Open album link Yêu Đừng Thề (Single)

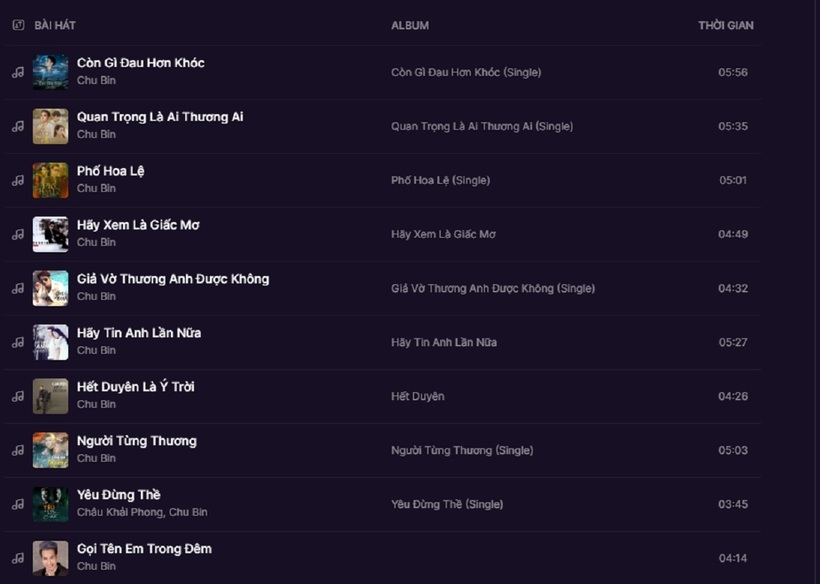[x=447, y=505]
